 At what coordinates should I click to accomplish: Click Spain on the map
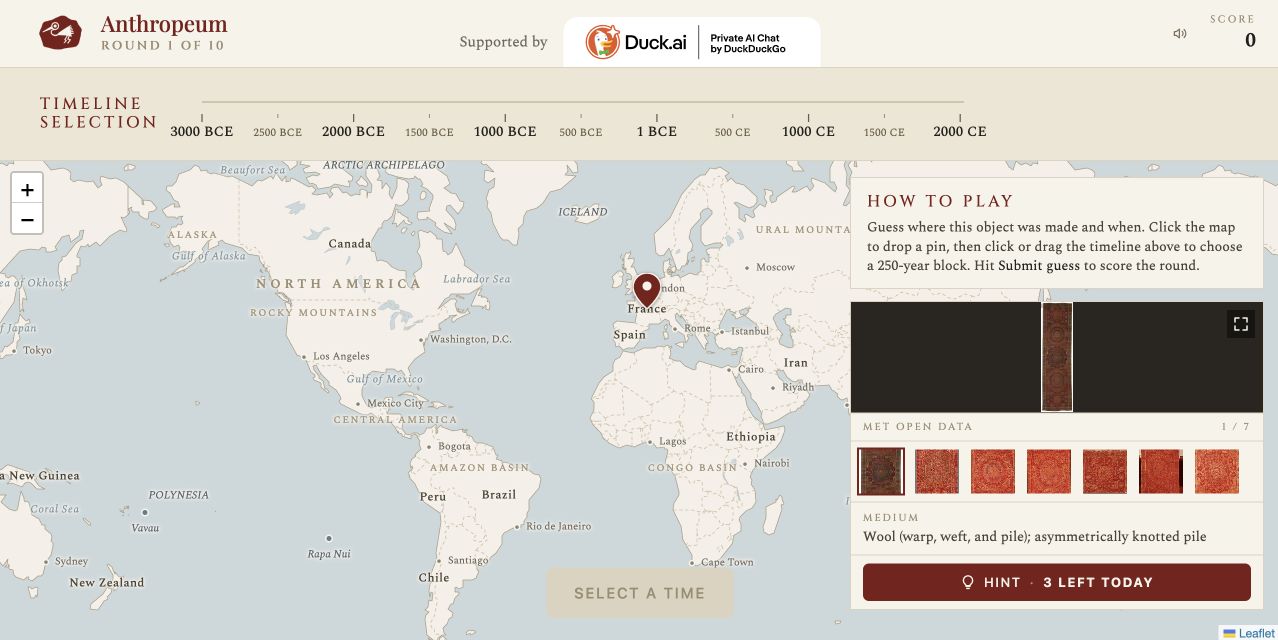pyautogui.click(x=630, y=334)
